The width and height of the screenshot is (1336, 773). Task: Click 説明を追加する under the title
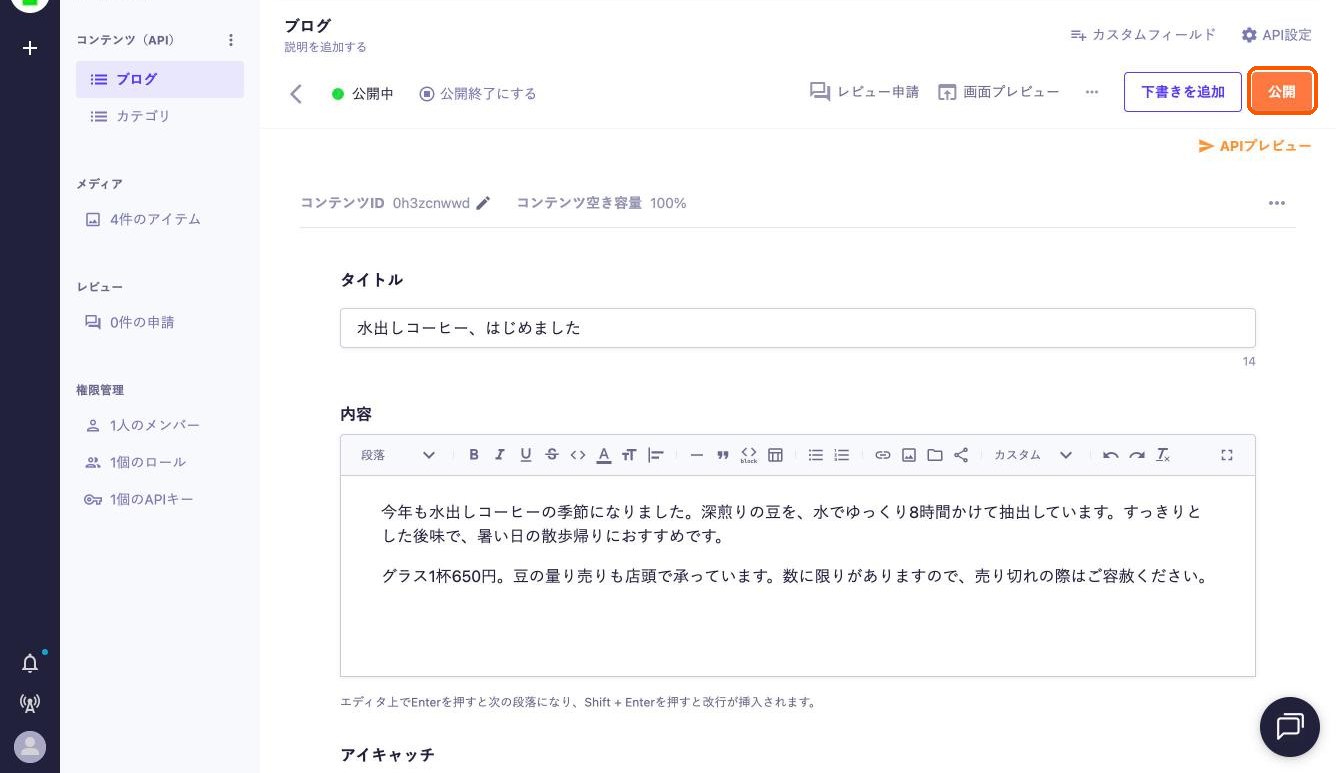pyautogui.click(x=325, y=47)
